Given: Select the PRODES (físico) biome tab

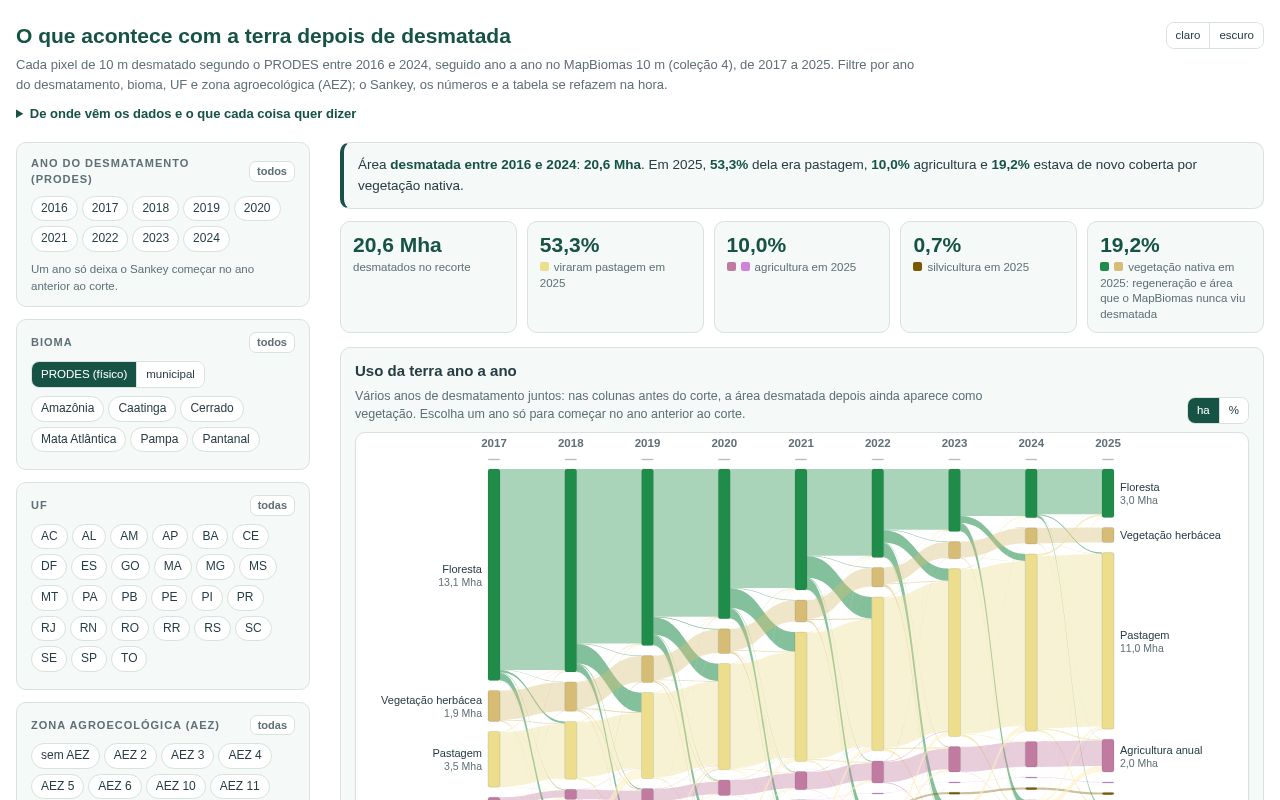Looking at the screenshot, I should pos(84,374).
